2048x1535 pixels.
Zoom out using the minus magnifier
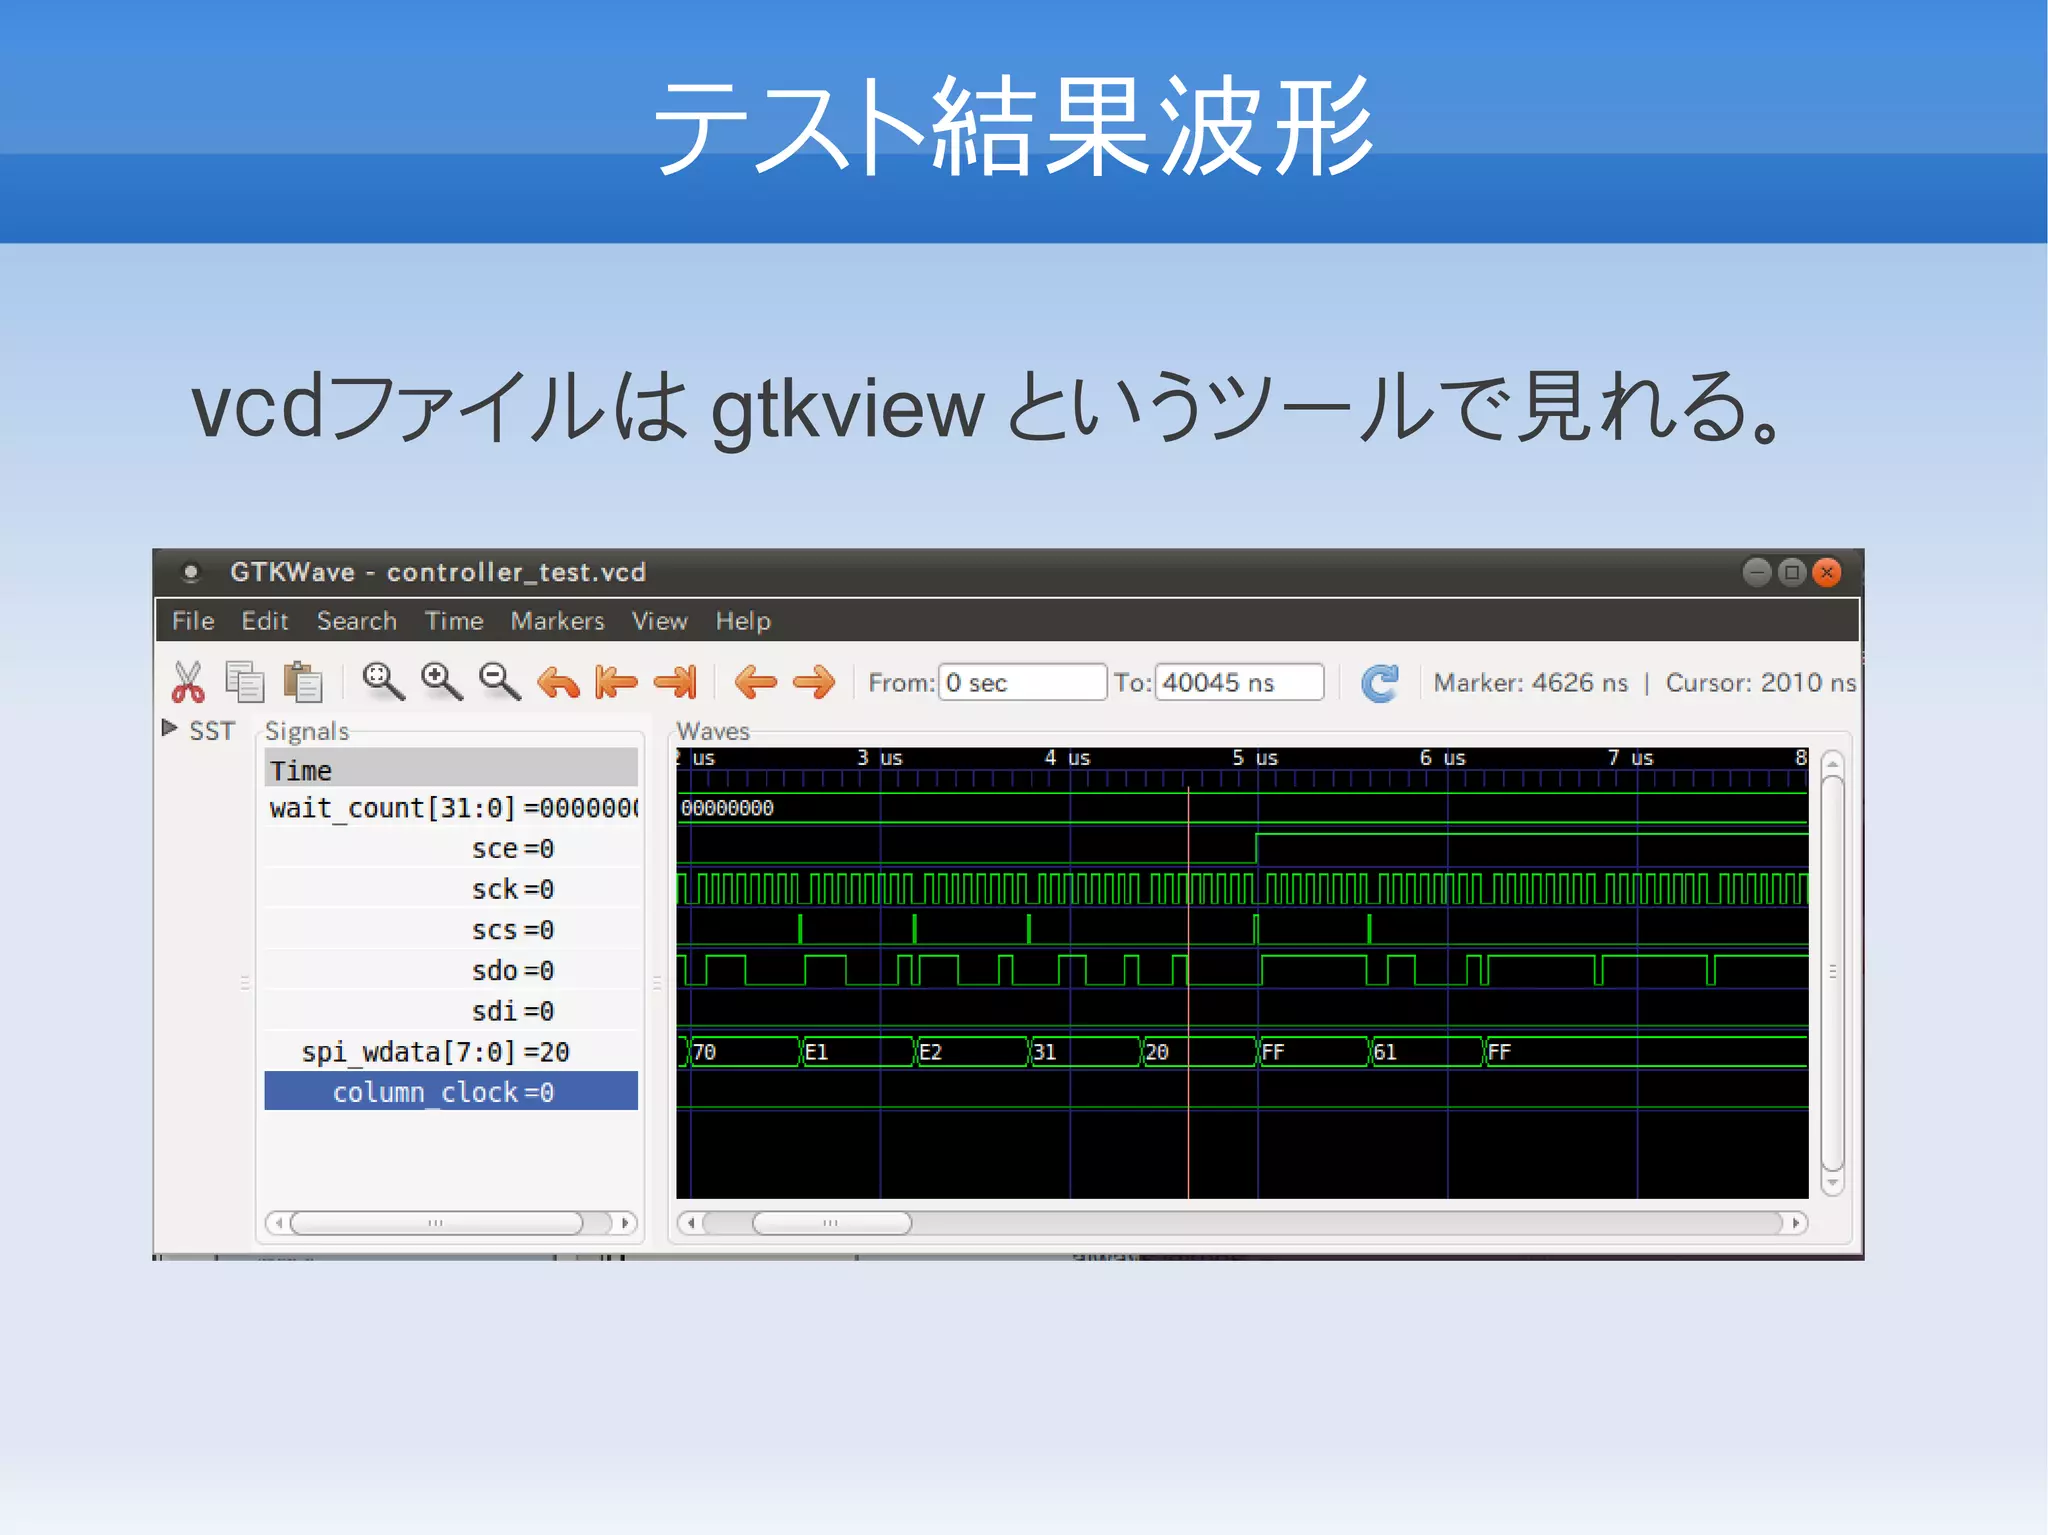499,682
